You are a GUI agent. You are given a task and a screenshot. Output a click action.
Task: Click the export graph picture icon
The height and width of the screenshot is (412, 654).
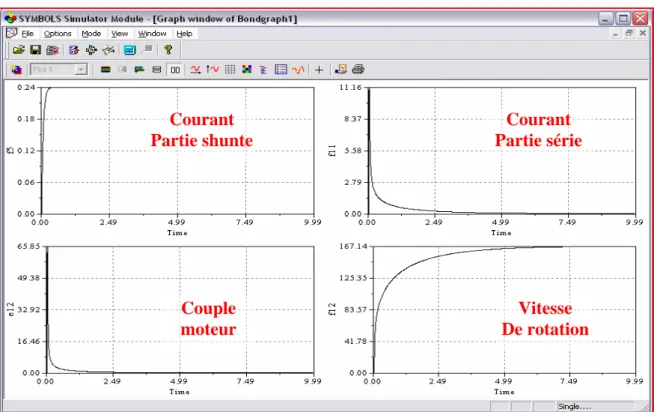(x=340, y=69)
